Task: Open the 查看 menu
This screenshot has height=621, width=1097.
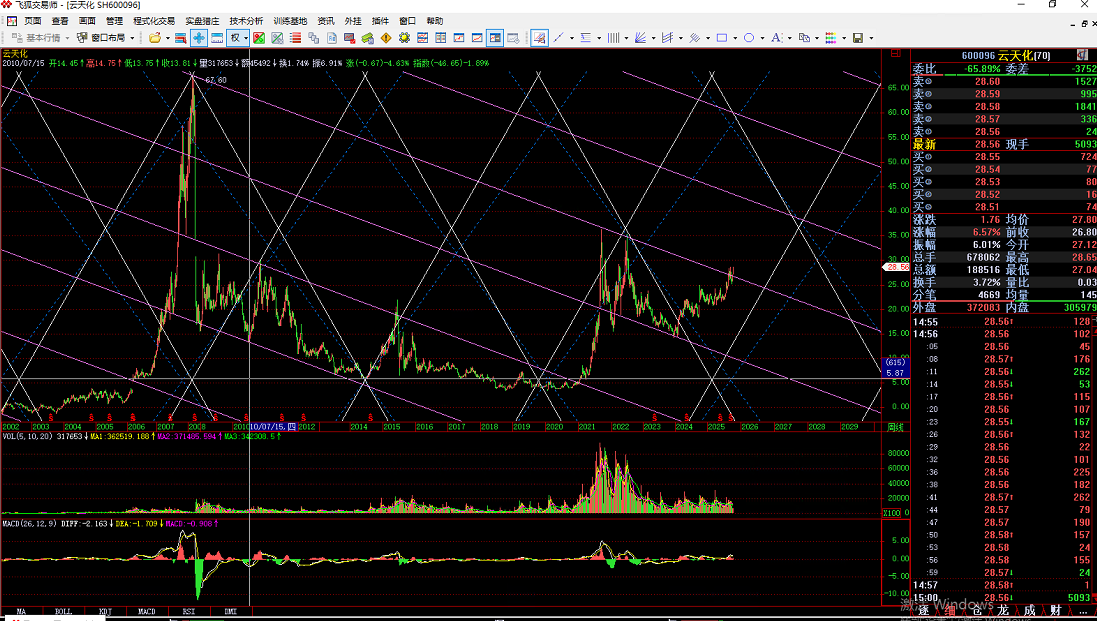Action: pos(60,21)
